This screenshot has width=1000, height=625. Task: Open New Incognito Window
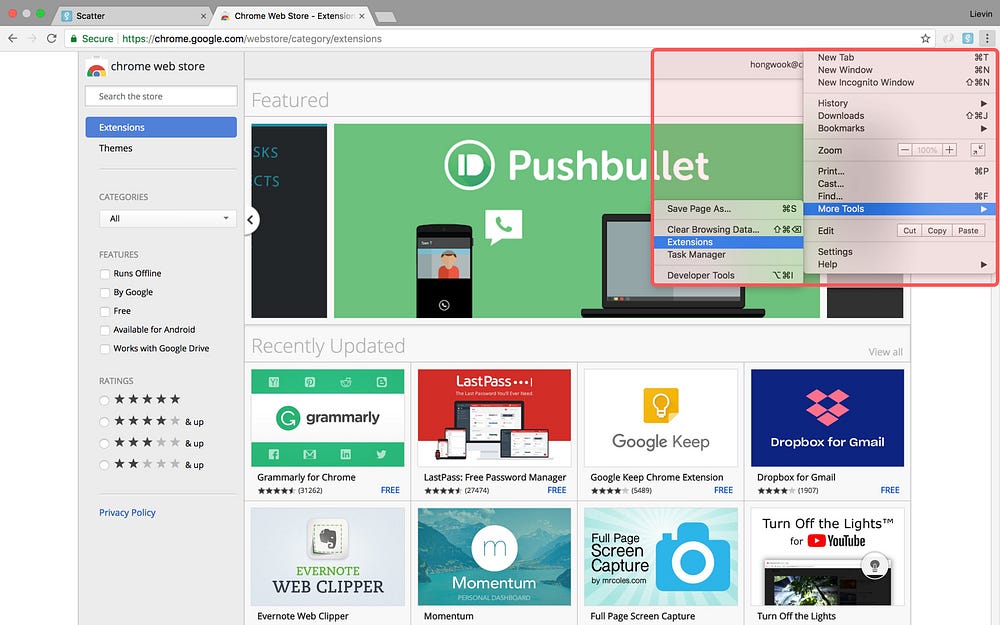901,82
